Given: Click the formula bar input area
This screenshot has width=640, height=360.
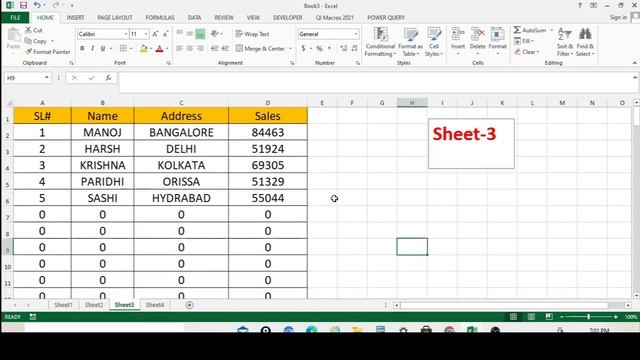Looking at the screenshot, I should point(375,82).
